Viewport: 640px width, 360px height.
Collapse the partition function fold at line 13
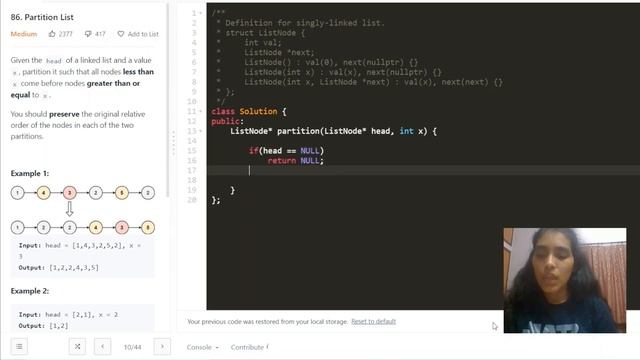[x=200, y=131]
